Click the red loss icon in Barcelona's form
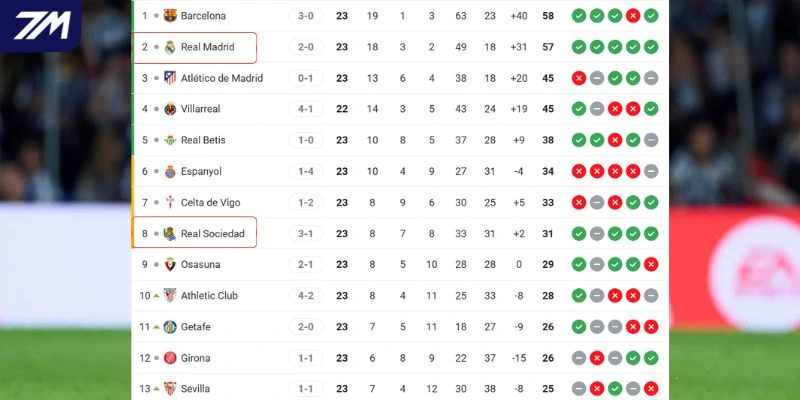800x400 pixels. pos(632,16)
